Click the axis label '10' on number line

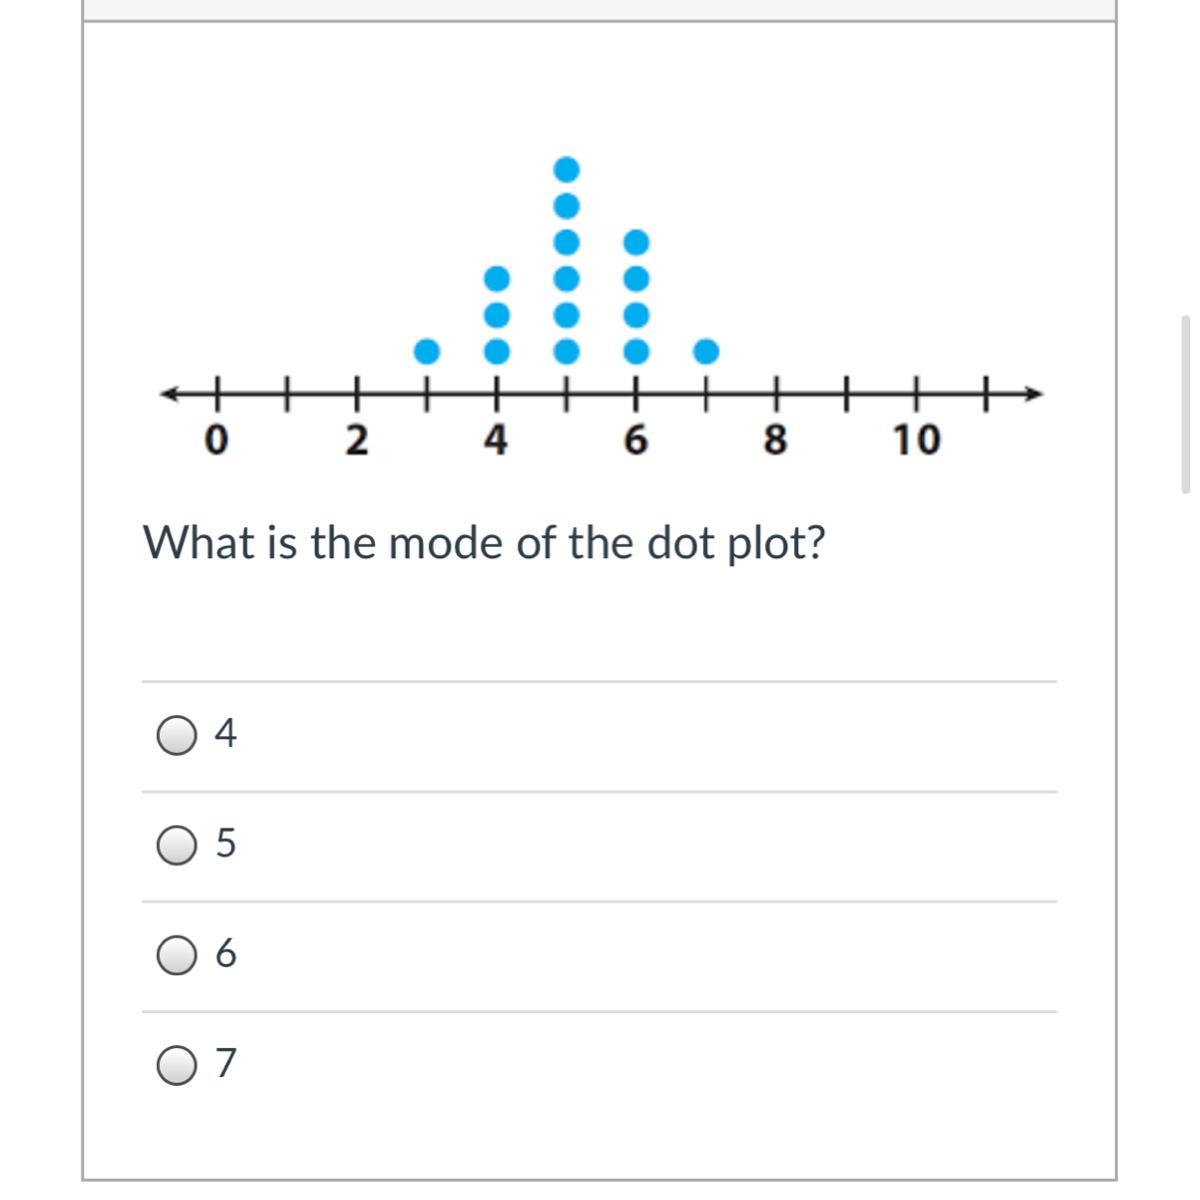coord(917,440)
